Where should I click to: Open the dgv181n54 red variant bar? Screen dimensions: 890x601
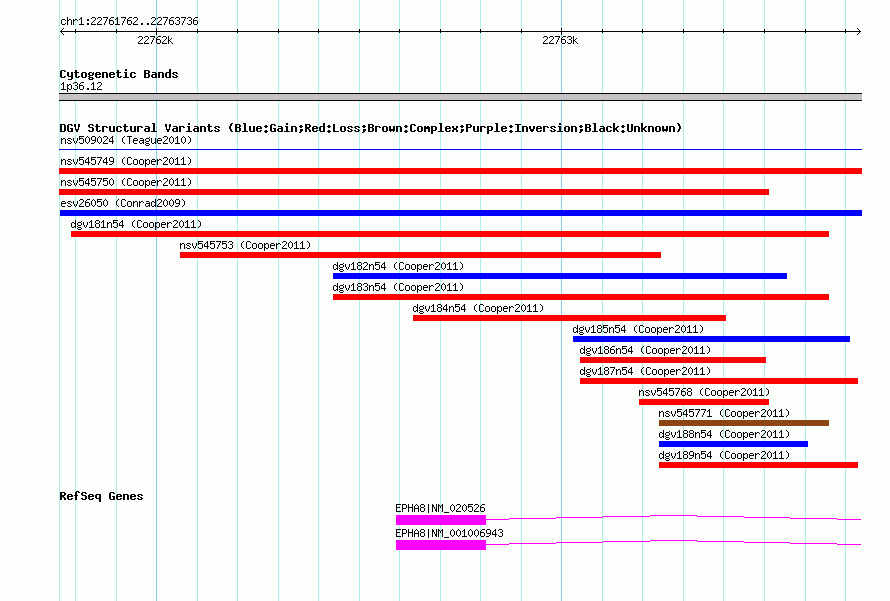450,234
